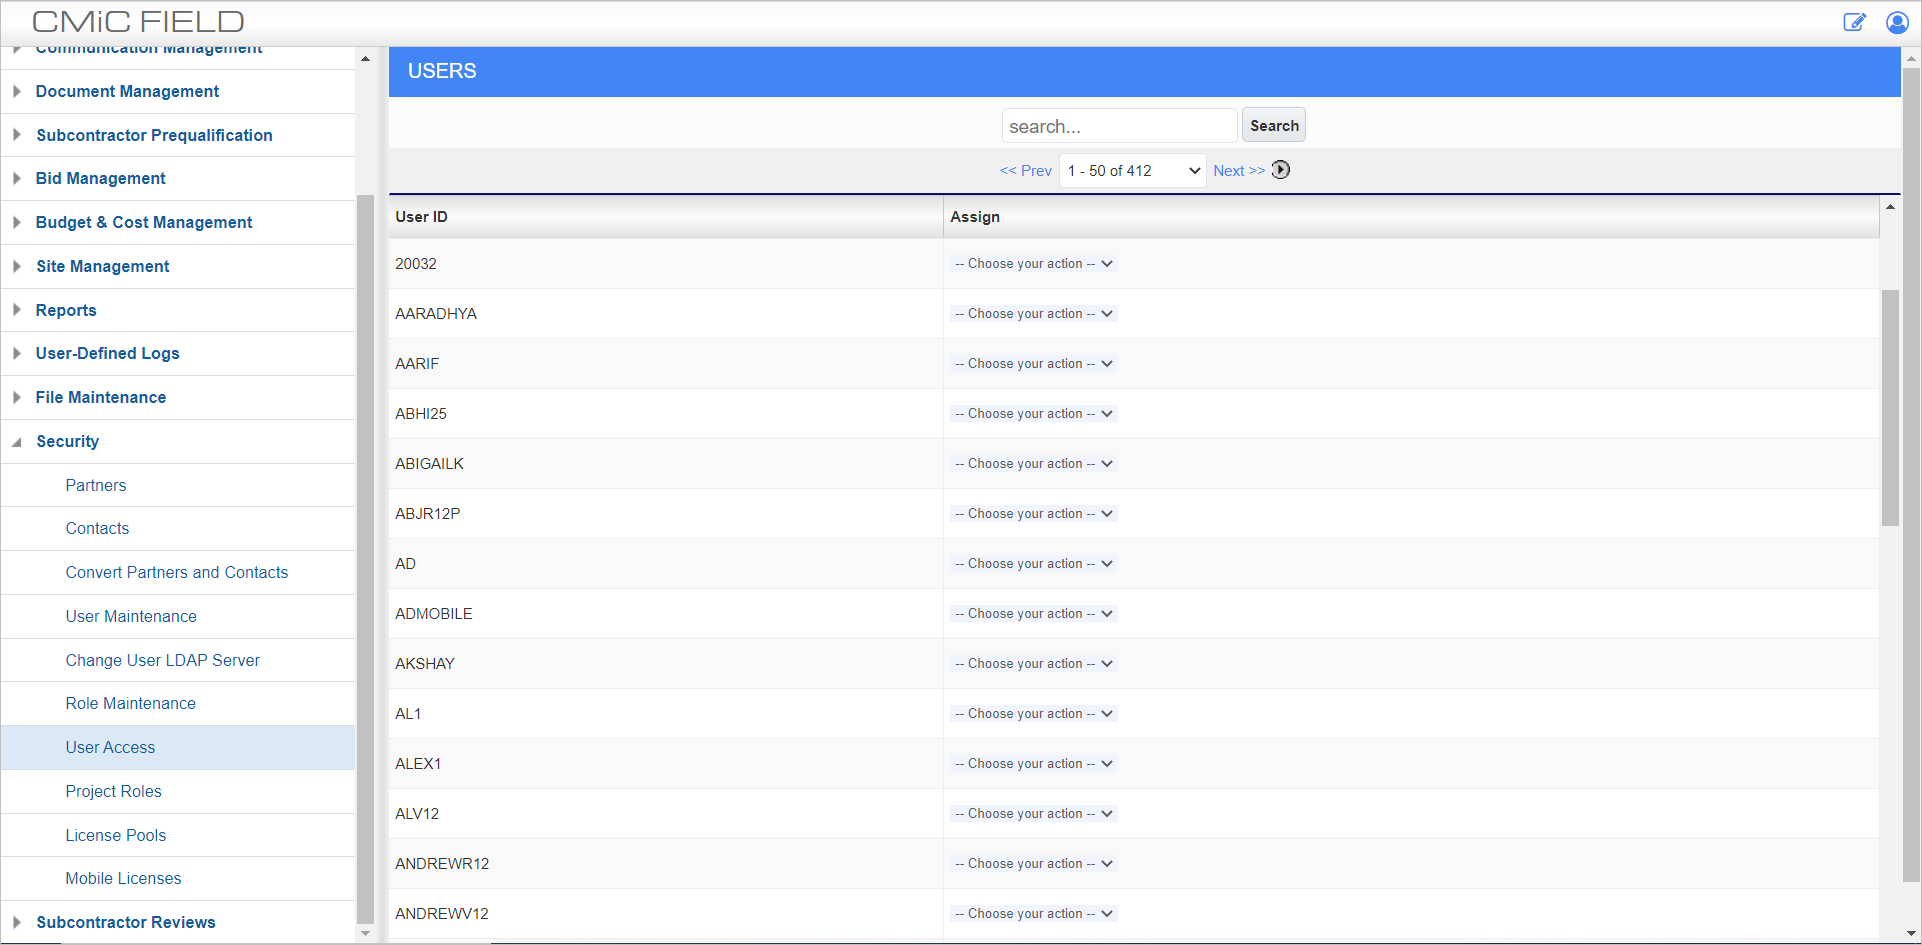Select user ID AKSHAY text
1922x945 pixels.
pos(424,664)
